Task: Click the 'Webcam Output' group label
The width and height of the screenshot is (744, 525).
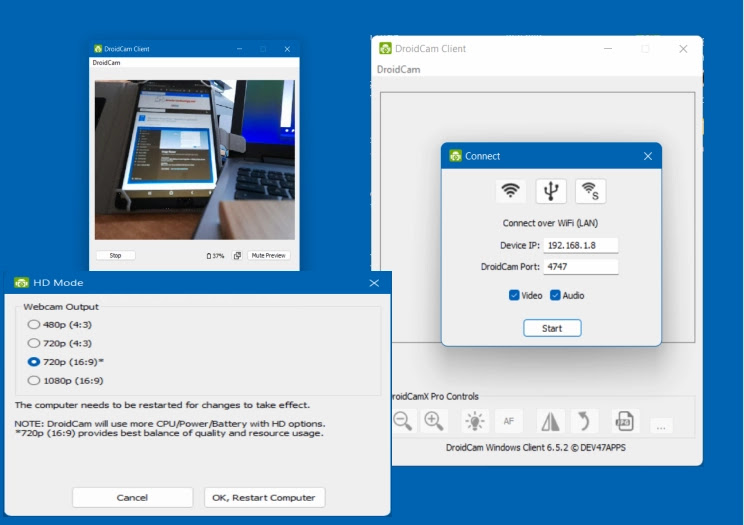Action: pyautogui.click(x=61, y=307)
